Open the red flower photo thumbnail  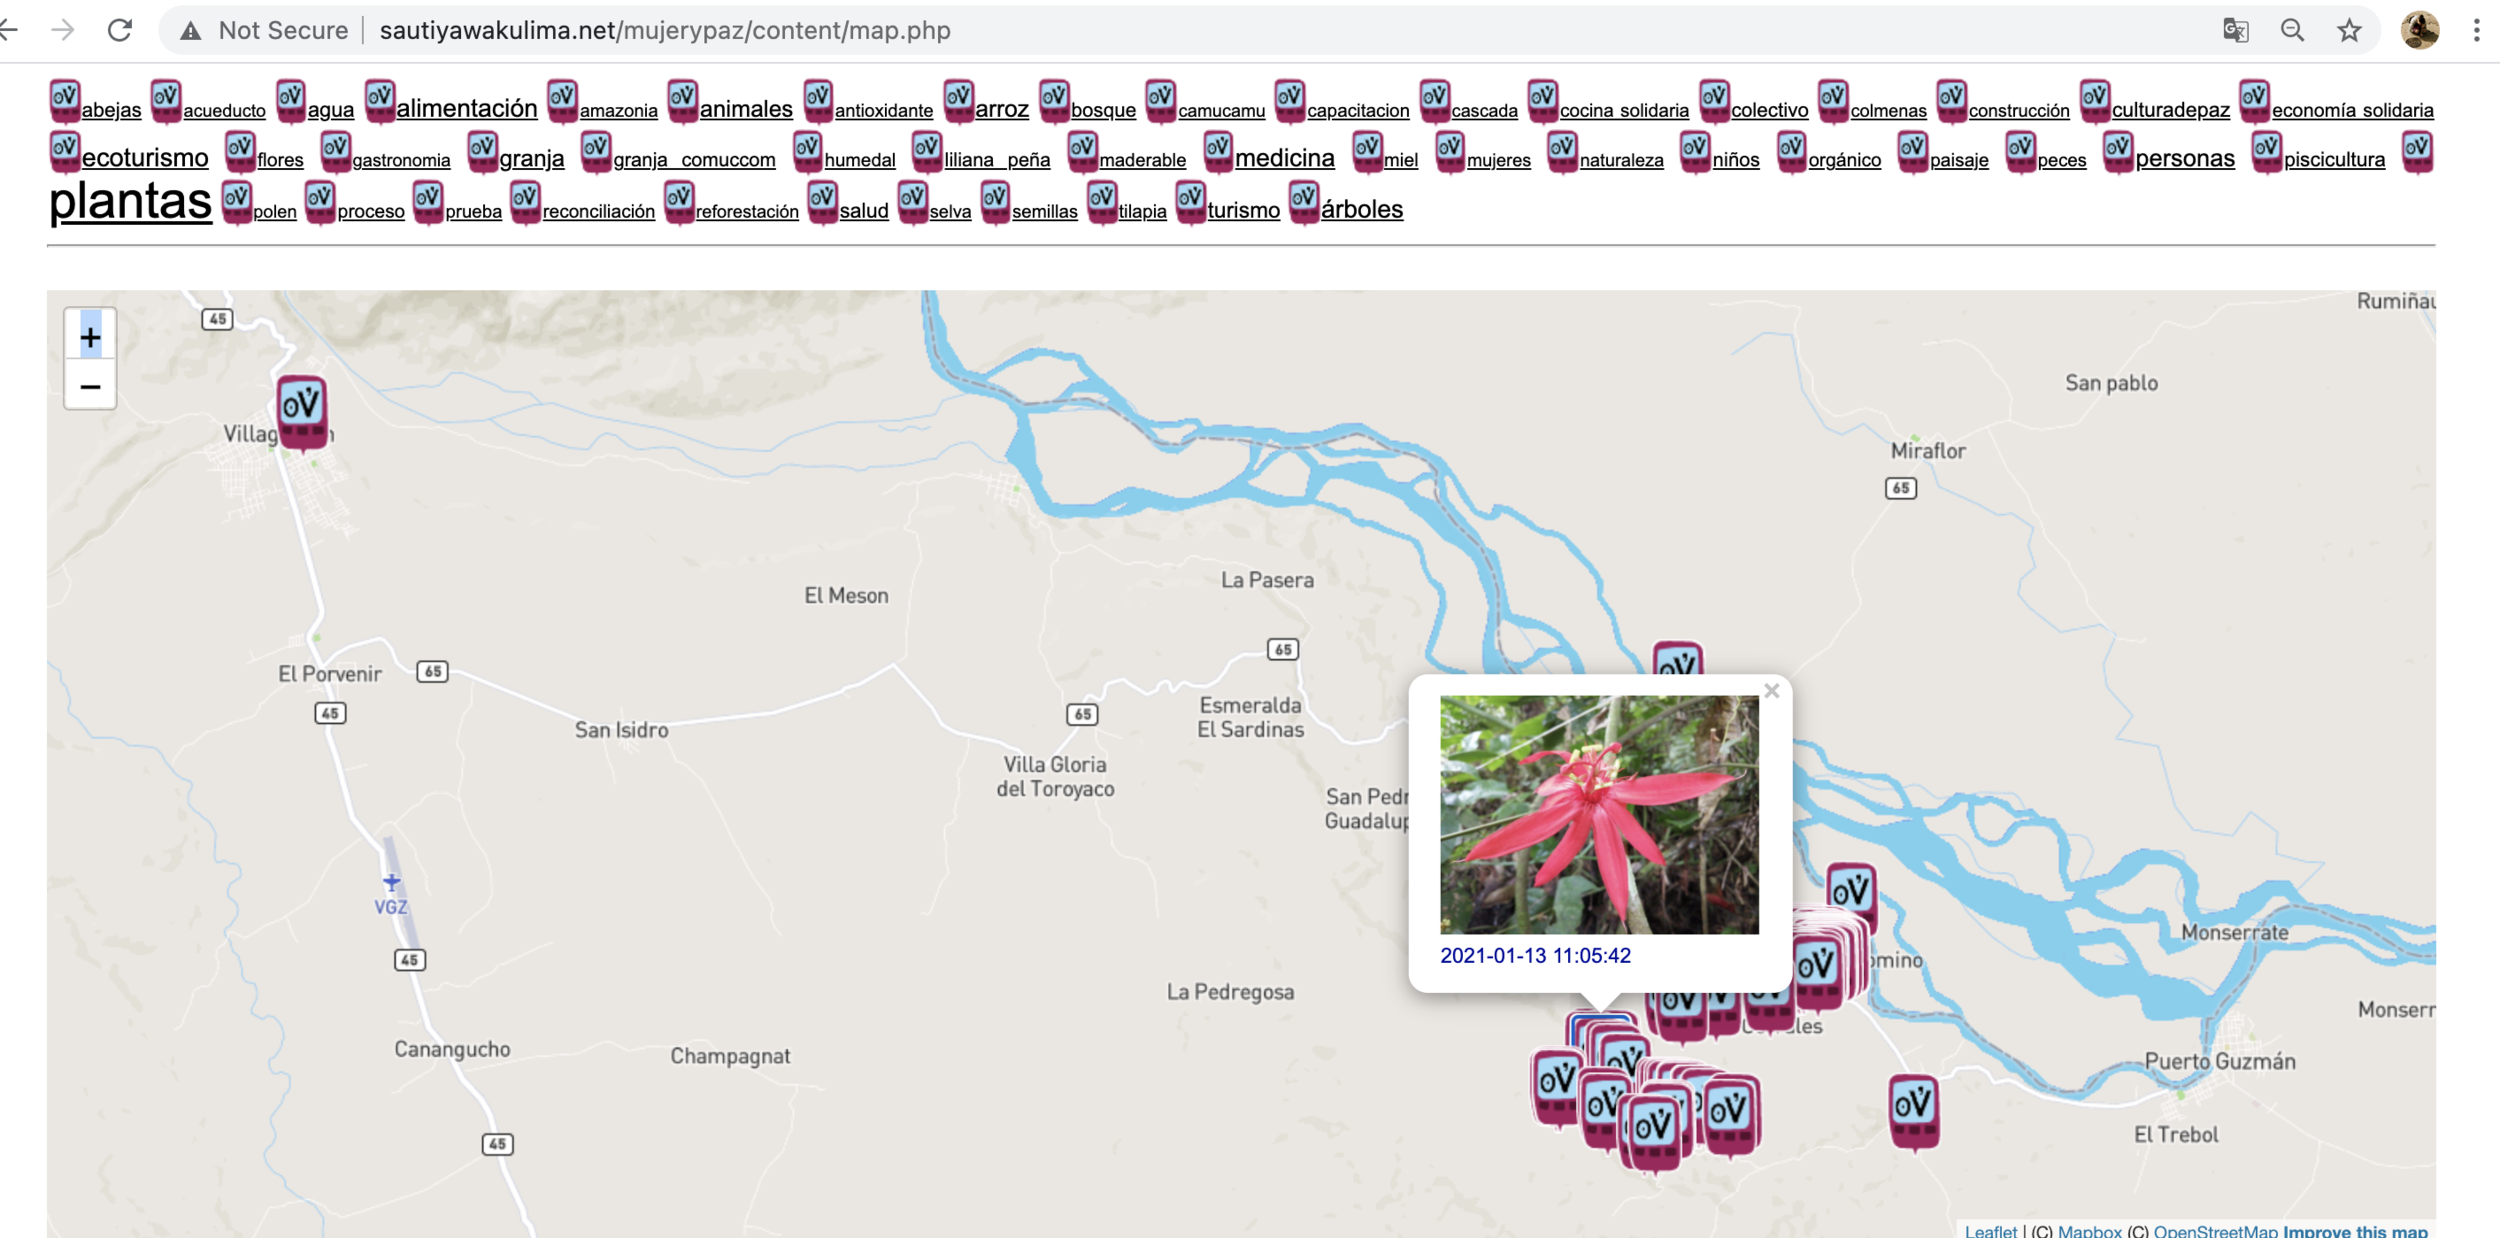click(1598, 814)
